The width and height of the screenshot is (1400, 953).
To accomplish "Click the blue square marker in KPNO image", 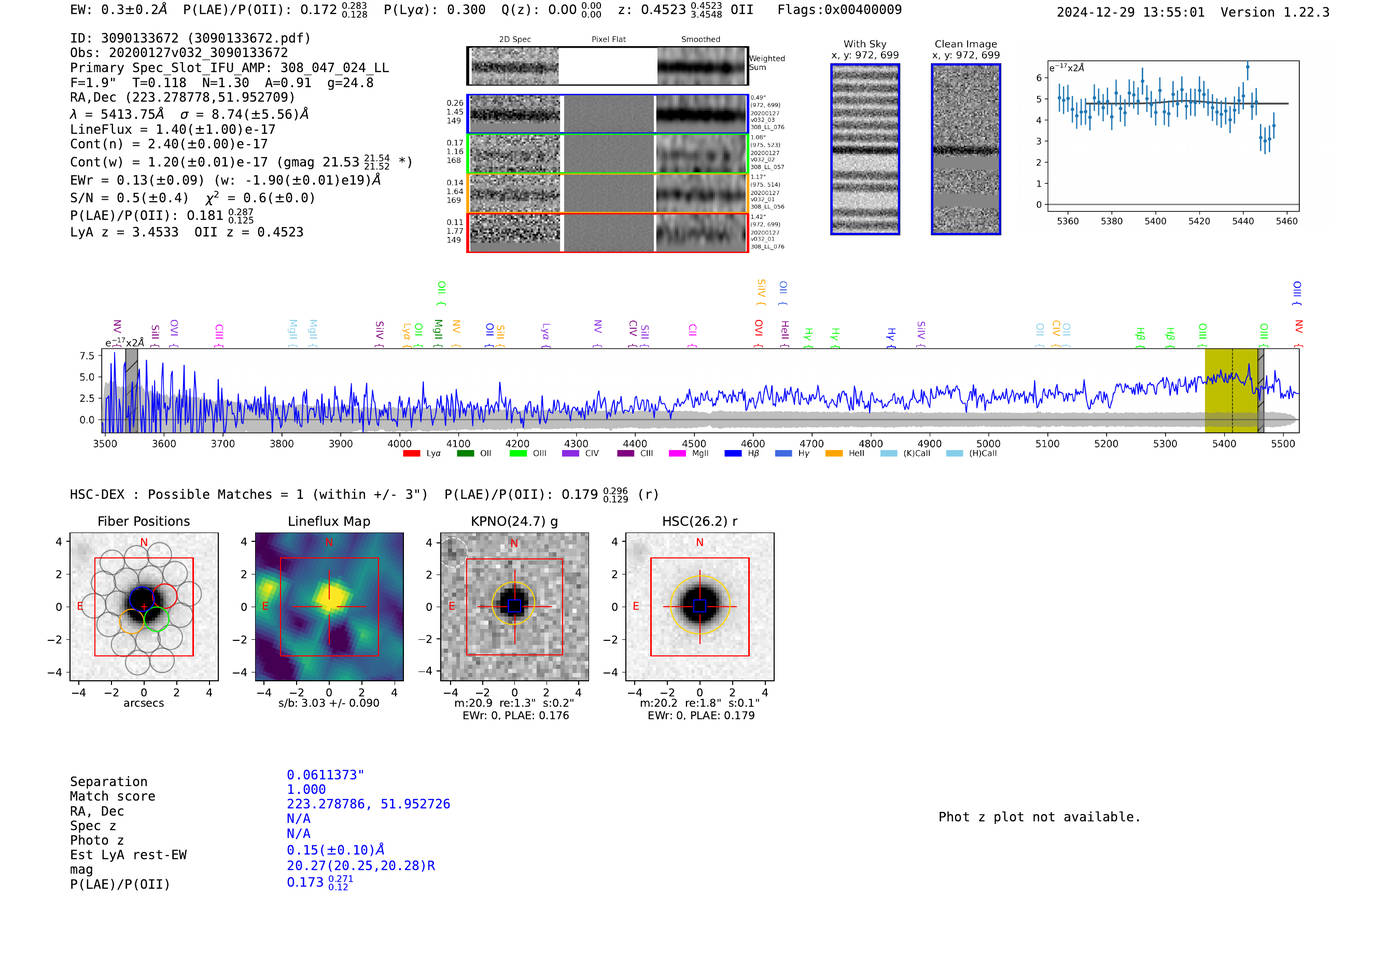I will (x=514, y=607).
